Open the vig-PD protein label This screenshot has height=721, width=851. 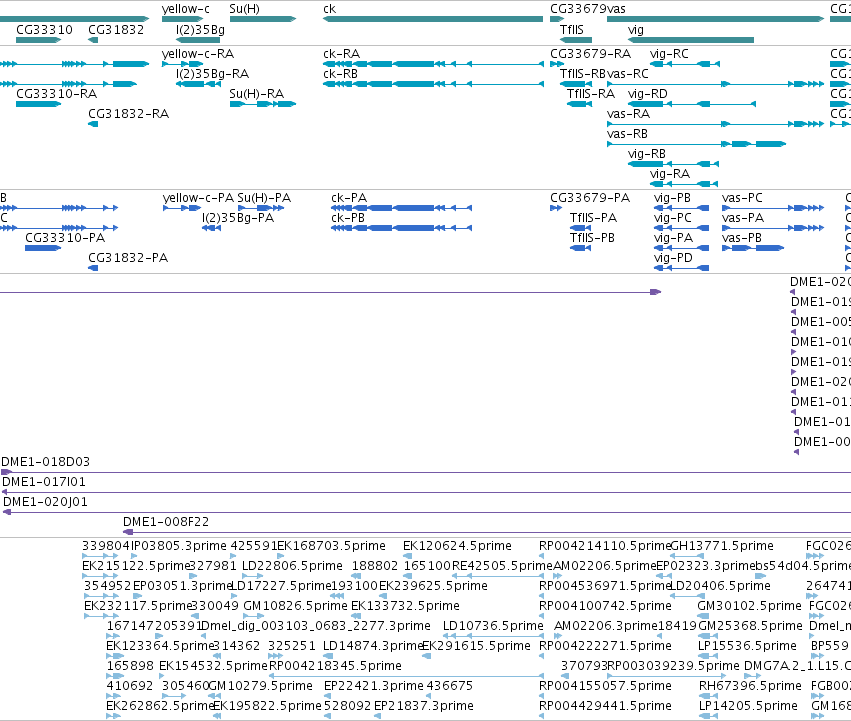673,259
